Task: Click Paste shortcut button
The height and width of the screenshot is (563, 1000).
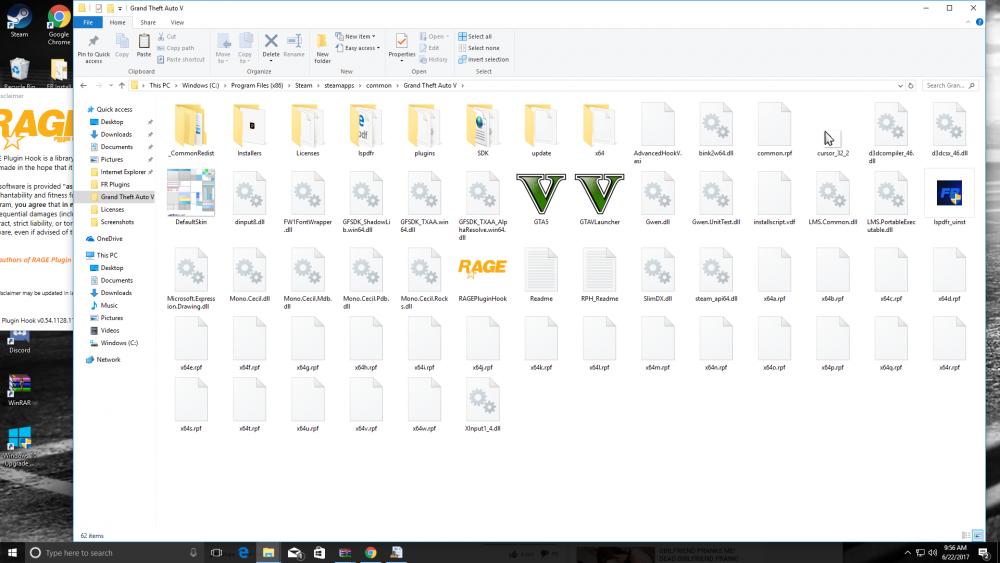Action: [x=181, y=59]
